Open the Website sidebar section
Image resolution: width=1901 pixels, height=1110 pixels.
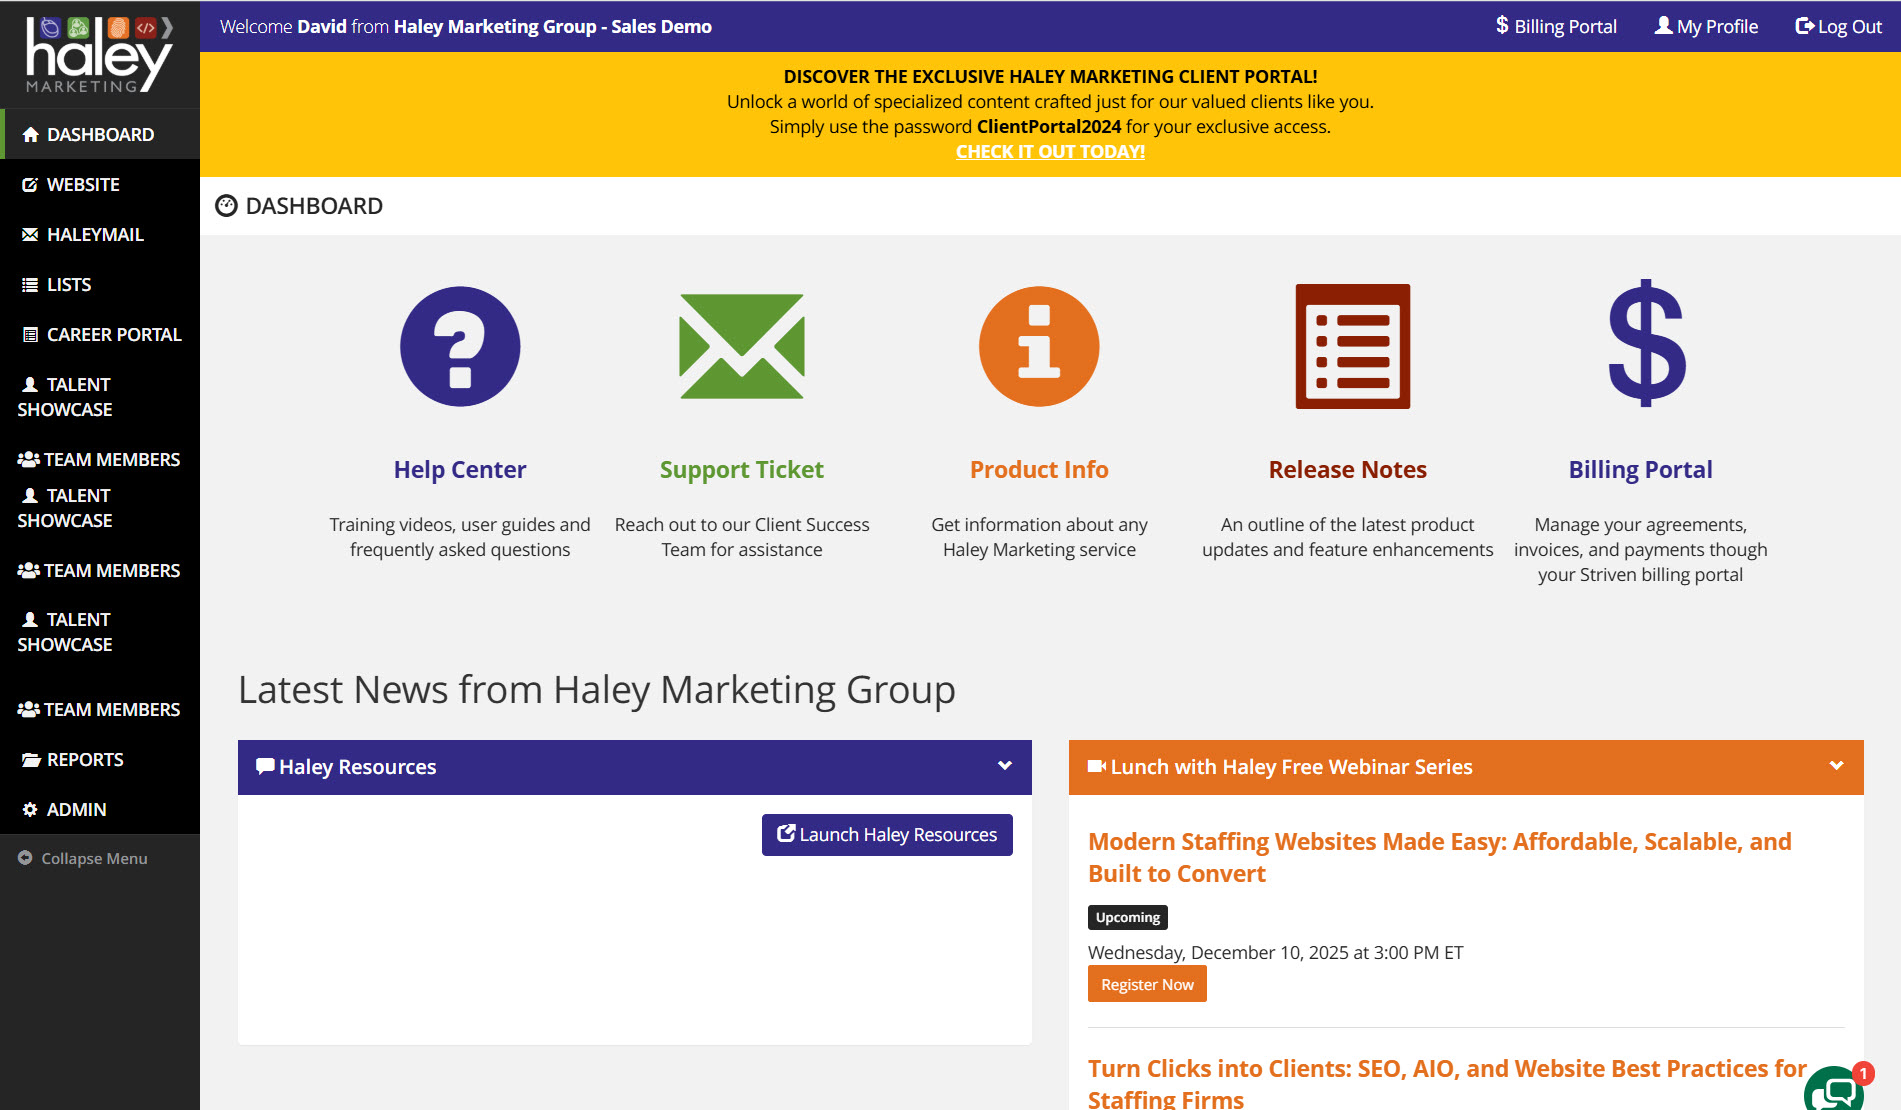83,185
